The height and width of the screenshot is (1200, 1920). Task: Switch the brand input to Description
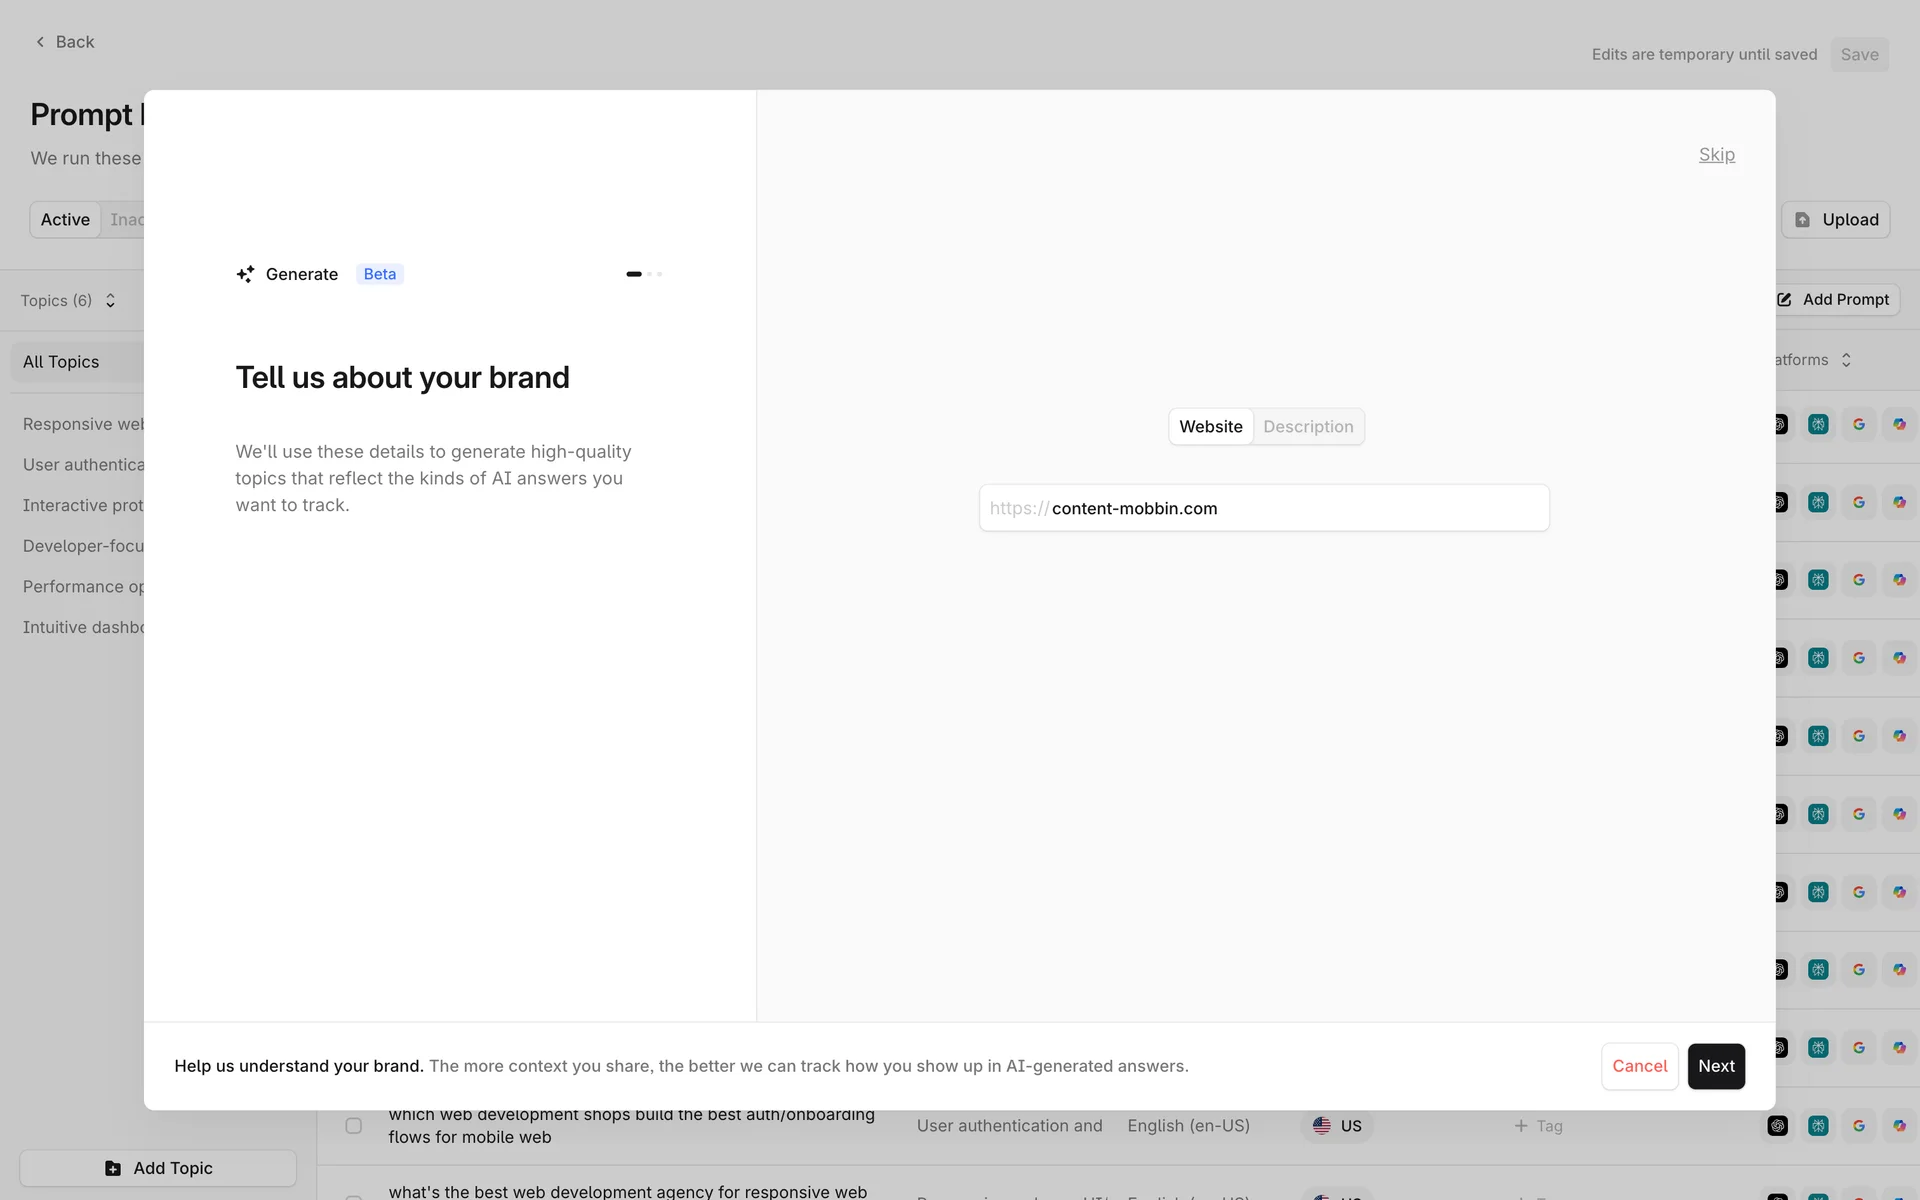tap(1308, 427)
